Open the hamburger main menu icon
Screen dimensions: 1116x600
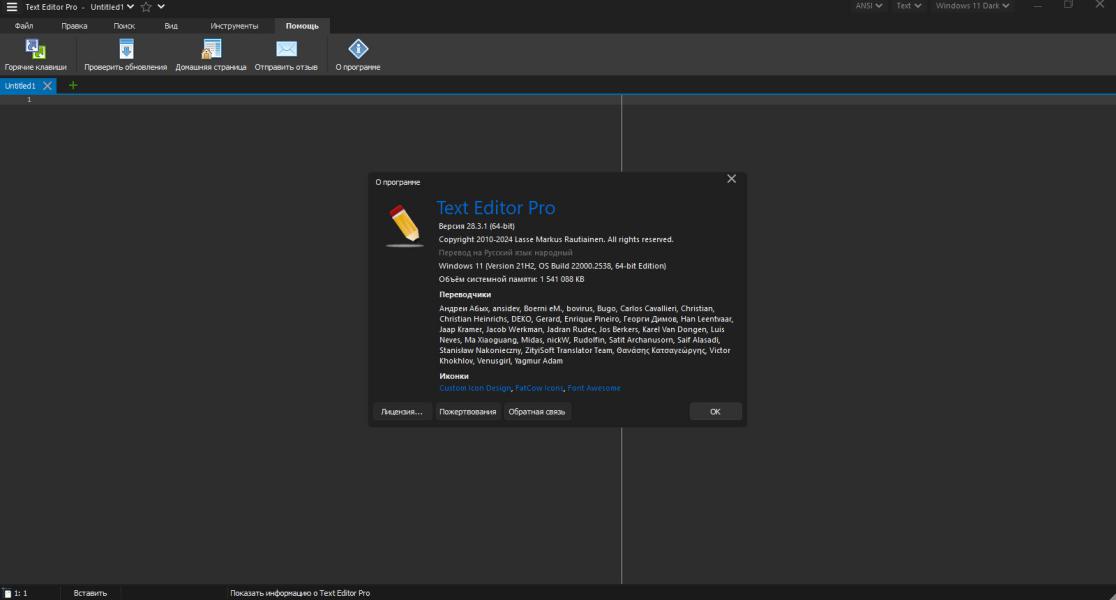point(11,7)
